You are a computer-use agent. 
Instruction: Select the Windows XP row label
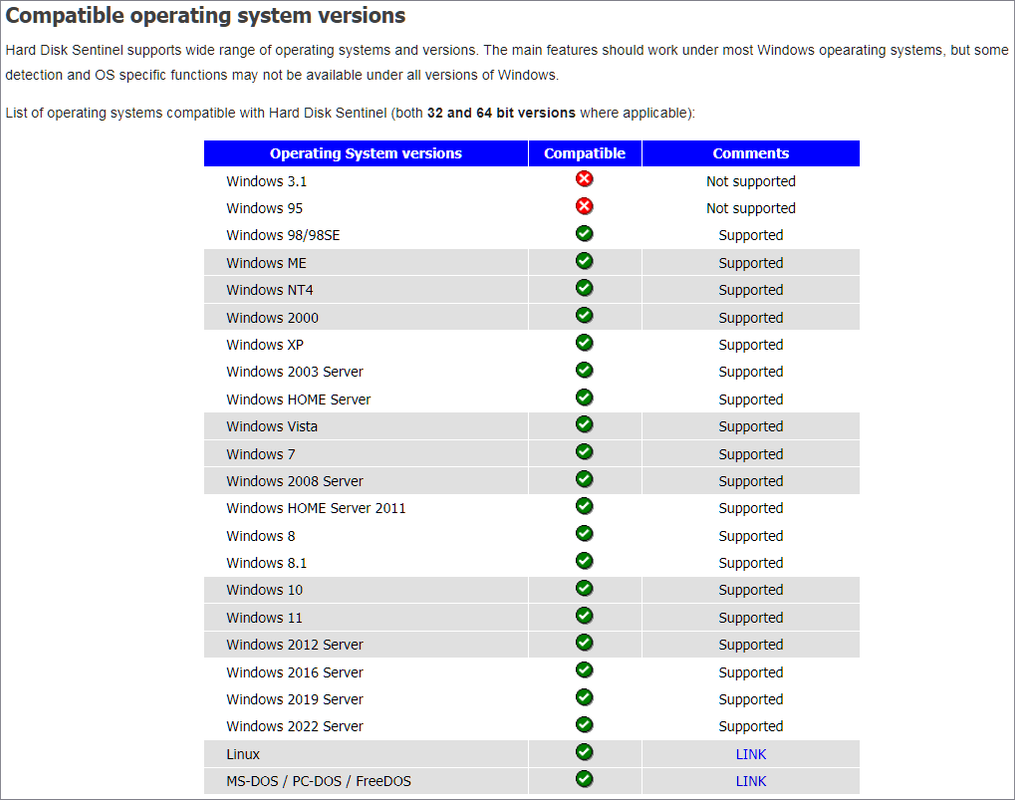point(265,345)
